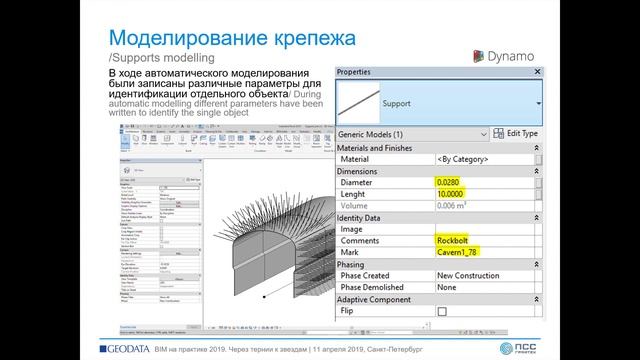Collapse the Phasing section
The image size is (640, 360).
pyautogui.click(x=537, y=264)
